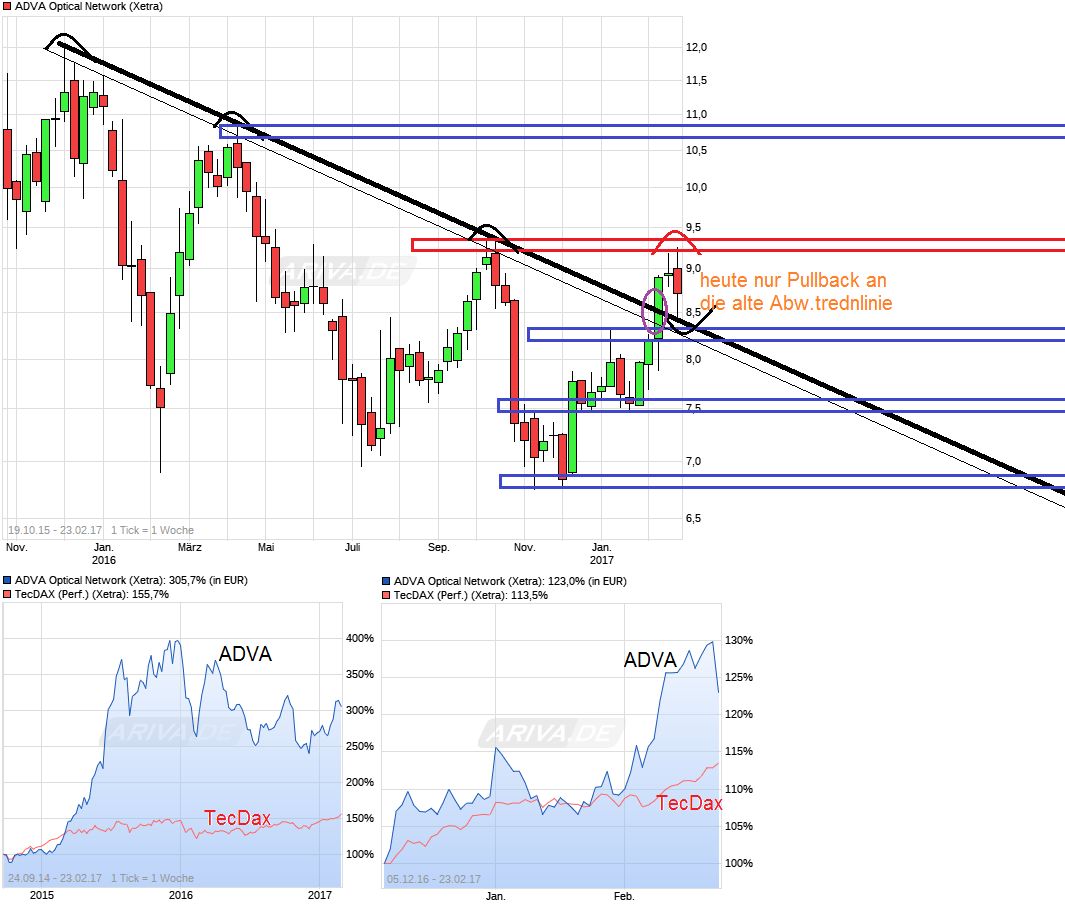Click the '2016' year label under the long-term chart
Image resolution: width=1065 pixels, height=904 pixels.
pyautogui.click(x=181, y=895)
